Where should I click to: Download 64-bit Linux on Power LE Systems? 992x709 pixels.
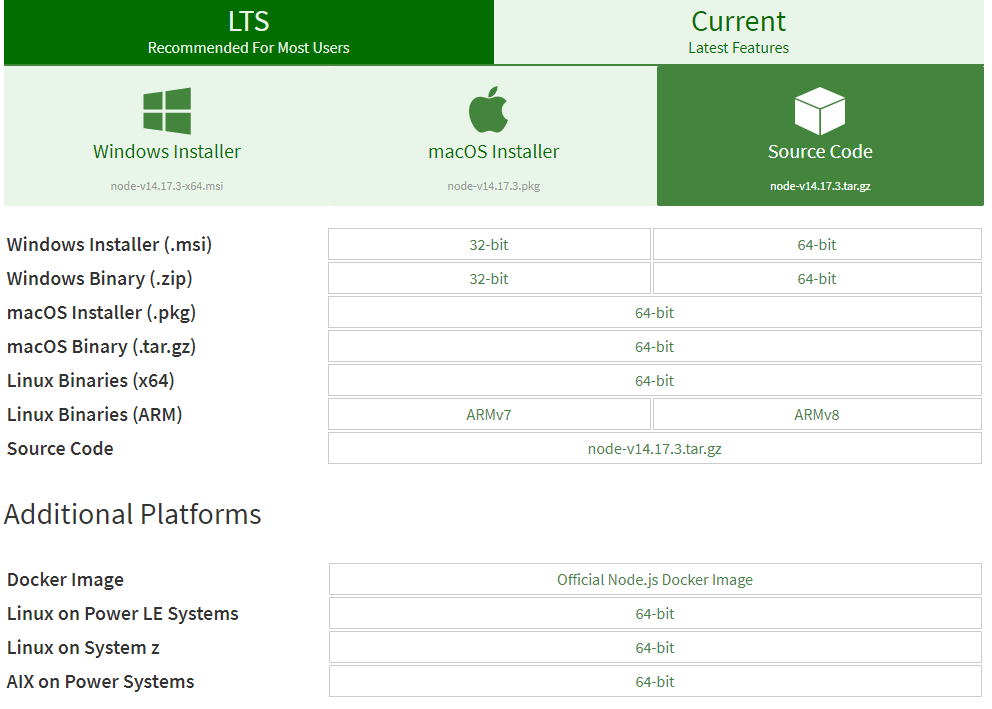(x=655, y=614)
